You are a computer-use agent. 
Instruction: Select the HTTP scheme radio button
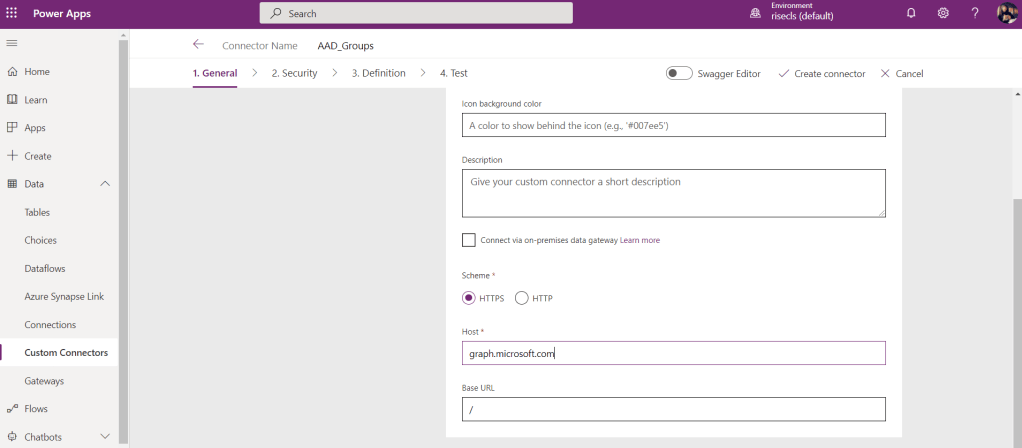point(521,298)
